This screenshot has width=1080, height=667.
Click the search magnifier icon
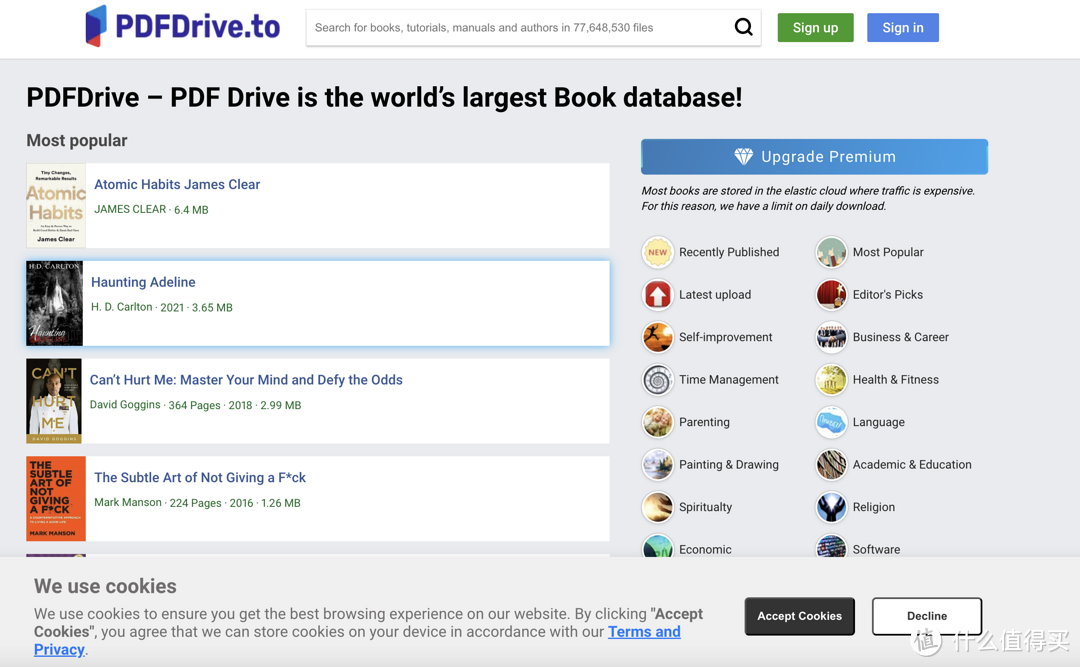[743, 27]
